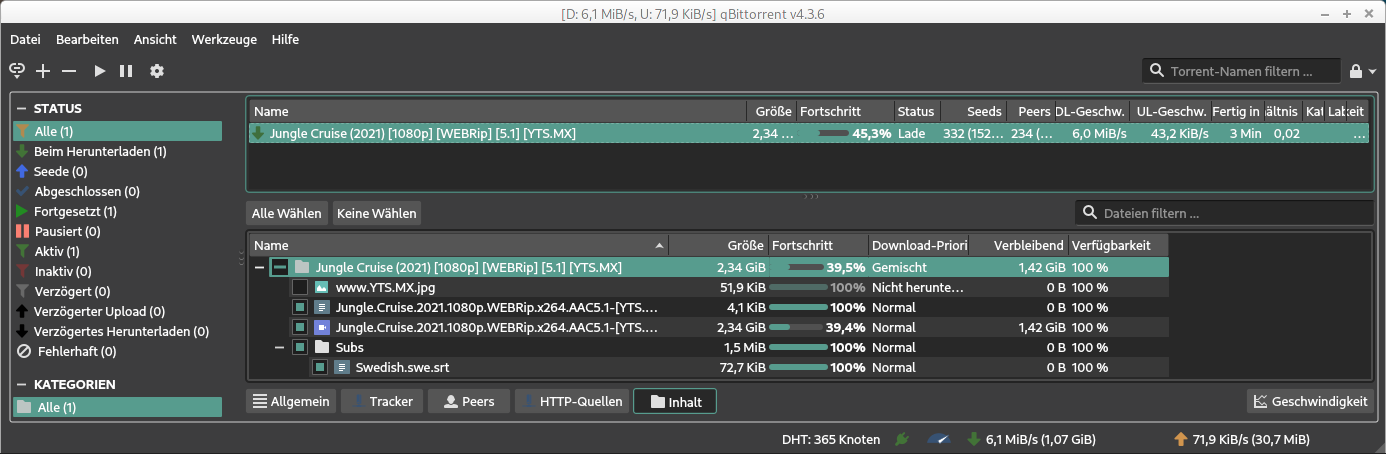
Task: Switch to the HTTP-Quellen tab
Action: point(571,401)
